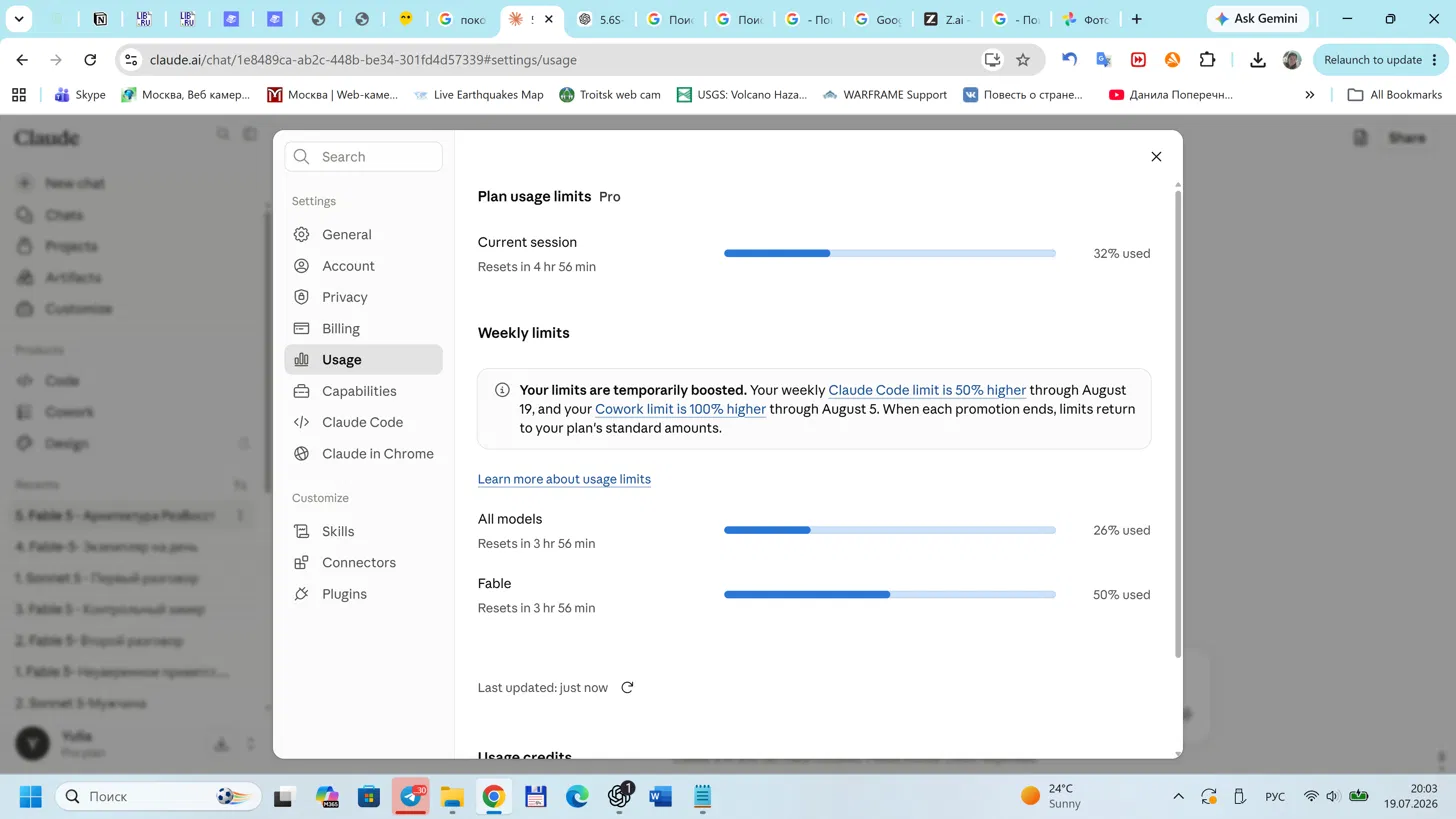Switch to the Google 'поко' tab

(462, 19)
